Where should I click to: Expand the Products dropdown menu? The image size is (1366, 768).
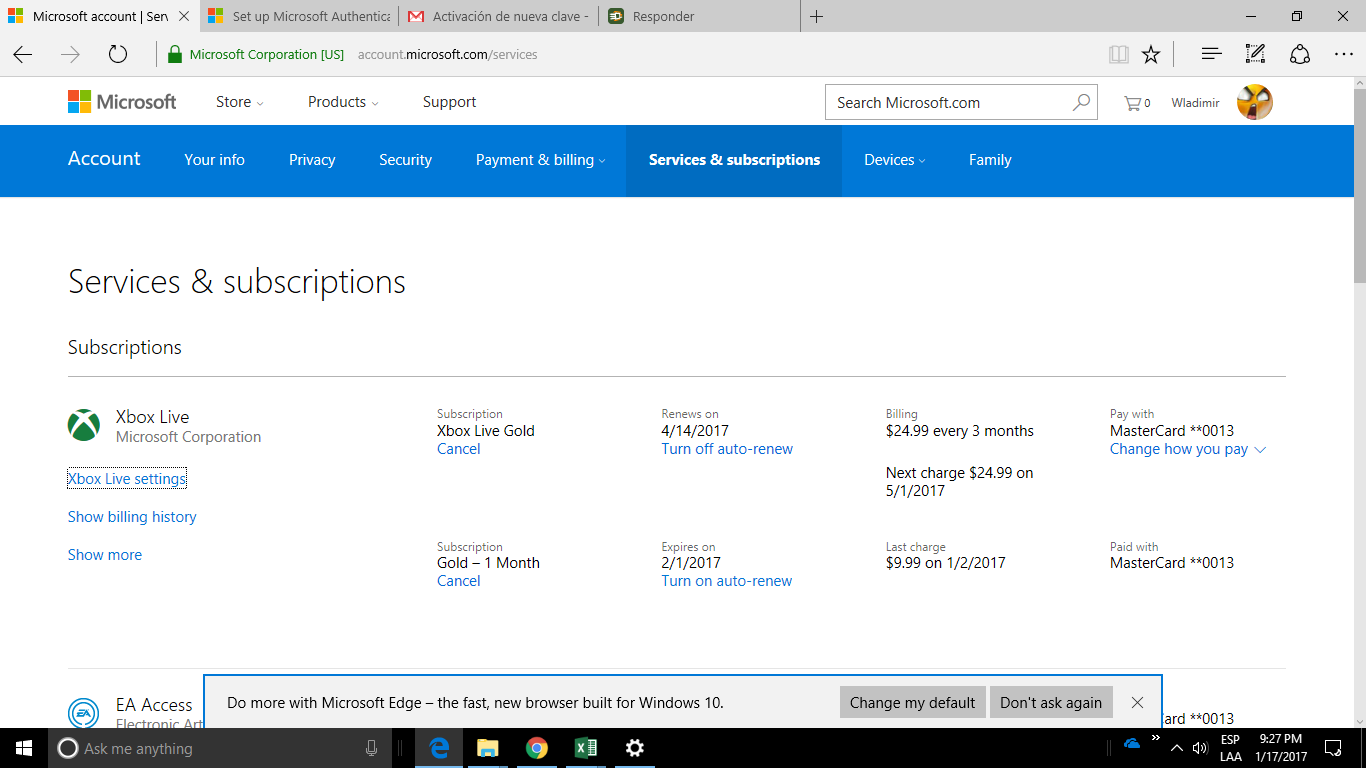343,102
